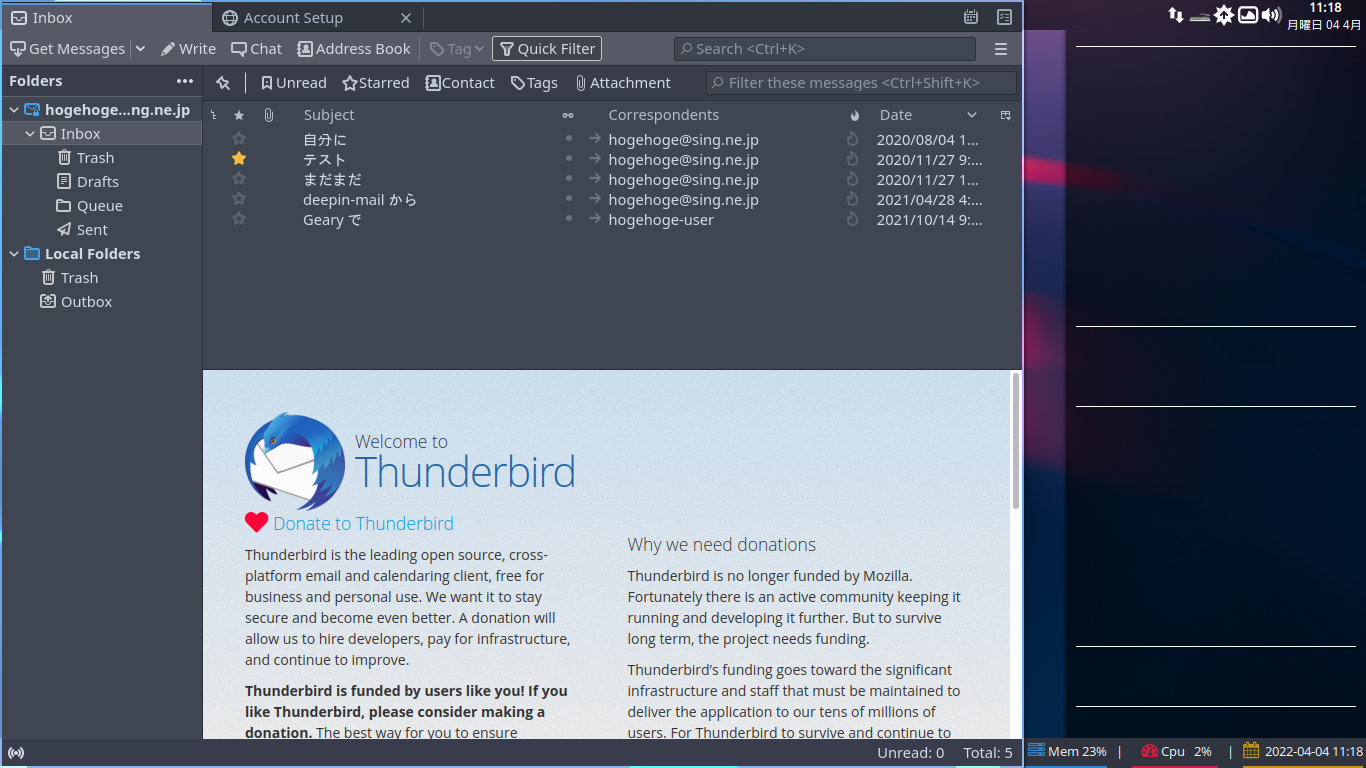Screen dimensions: 1366x768
Task: Sort by junk status column icon
Action: coord(854,115)
